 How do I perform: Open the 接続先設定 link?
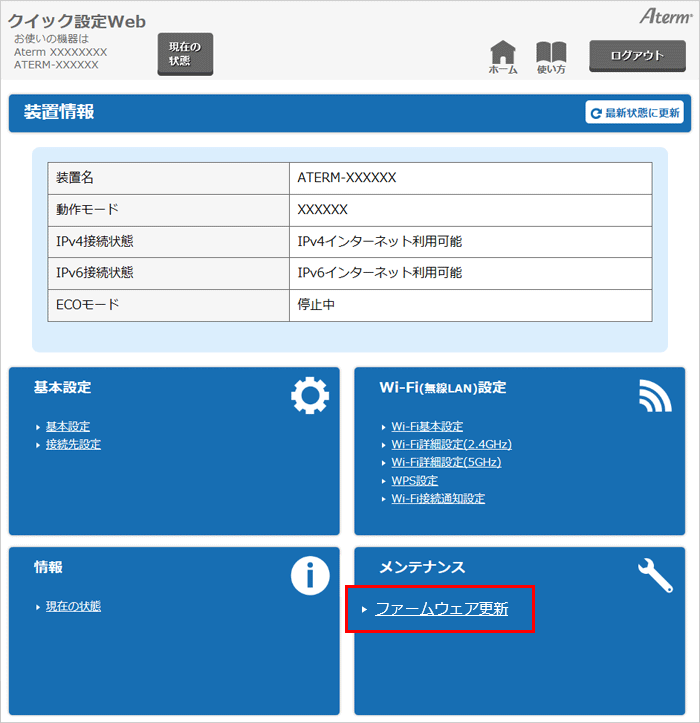[x=73, y=444]
